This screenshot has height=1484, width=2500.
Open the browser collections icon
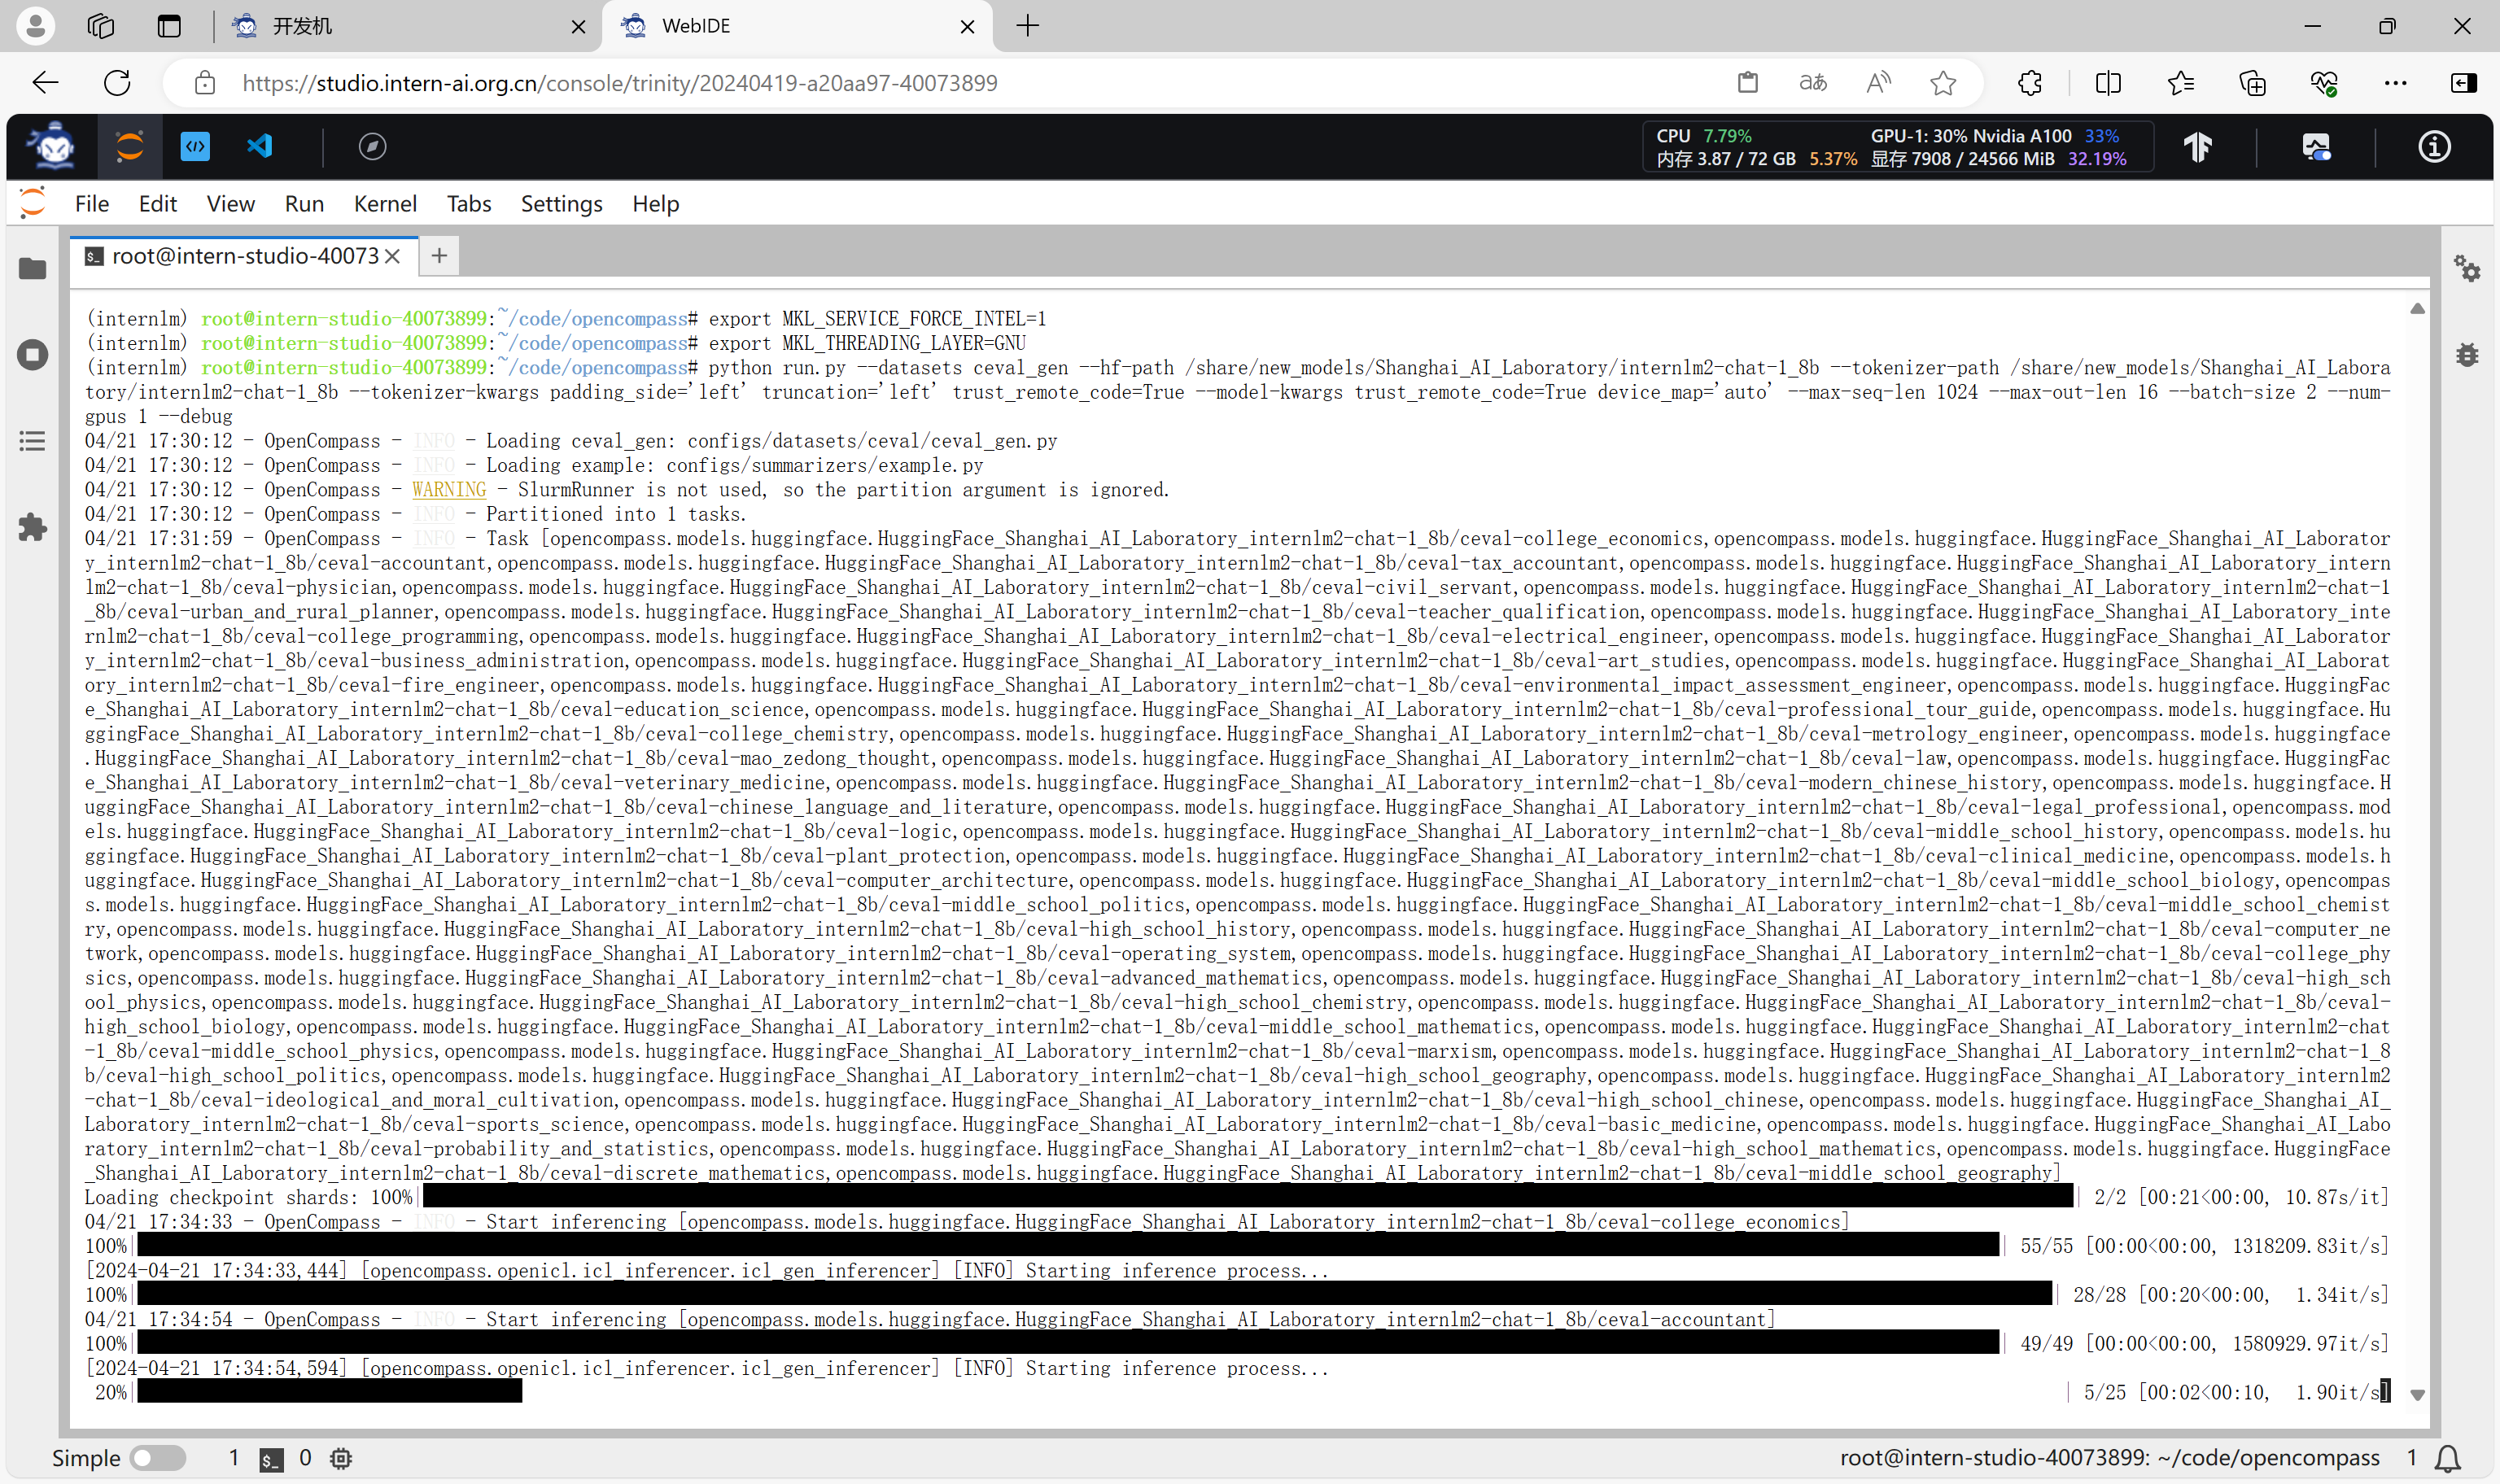2253,83
